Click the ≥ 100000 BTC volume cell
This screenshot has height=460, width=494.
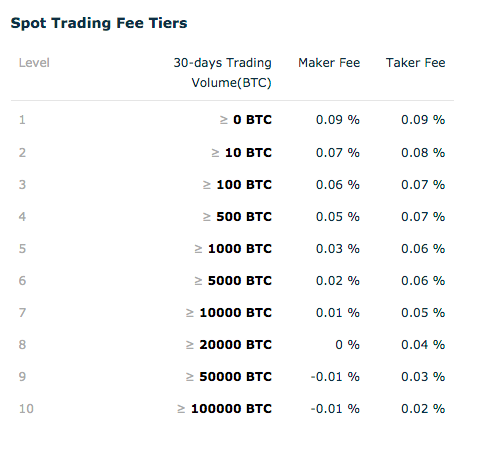pyautogui.click(x=224, y=409)
